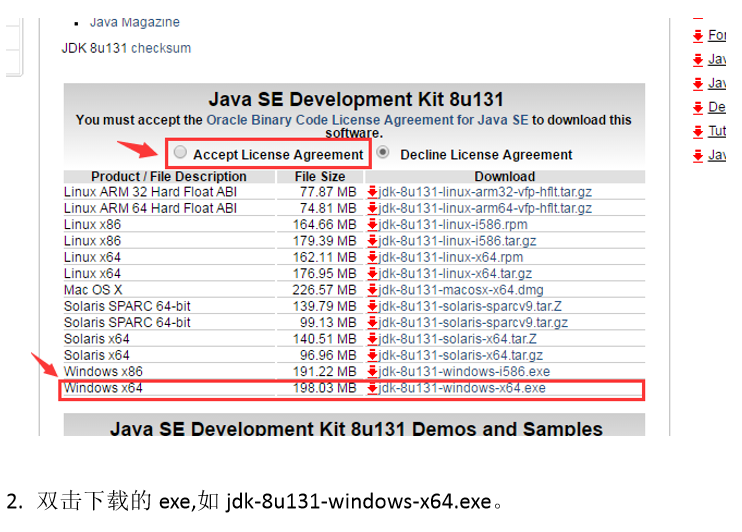Open the sidebar 'De' link
Viewport: 742px width, 532px height.
coord(717,107)
